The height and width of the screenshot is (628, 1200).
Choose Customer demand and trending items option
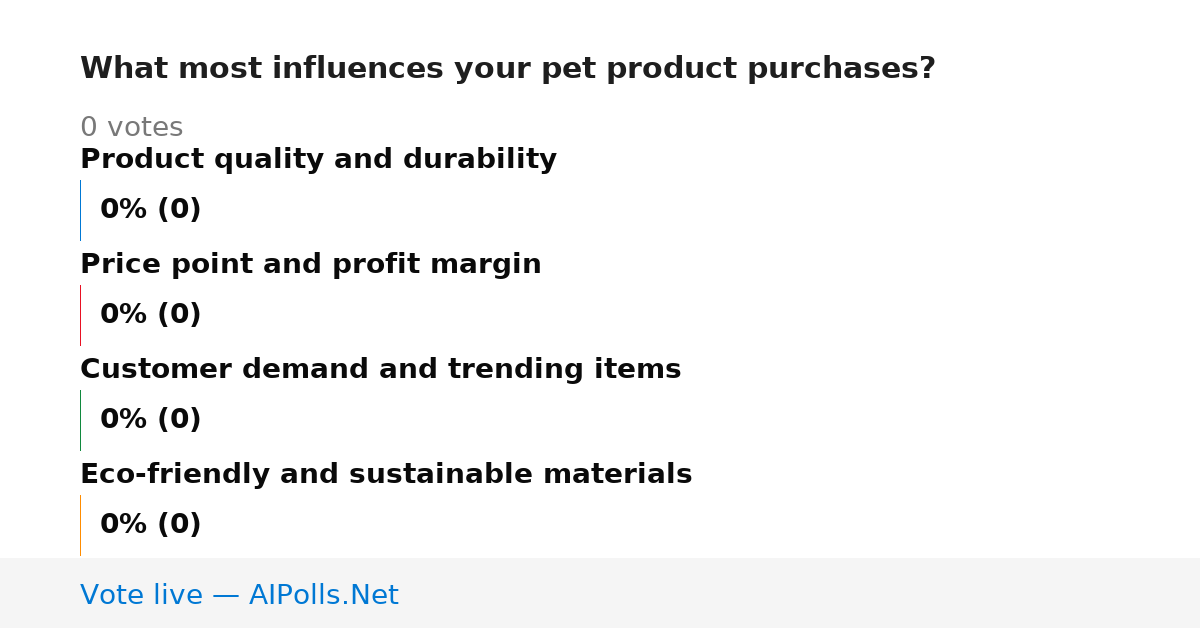click(380, 370)
